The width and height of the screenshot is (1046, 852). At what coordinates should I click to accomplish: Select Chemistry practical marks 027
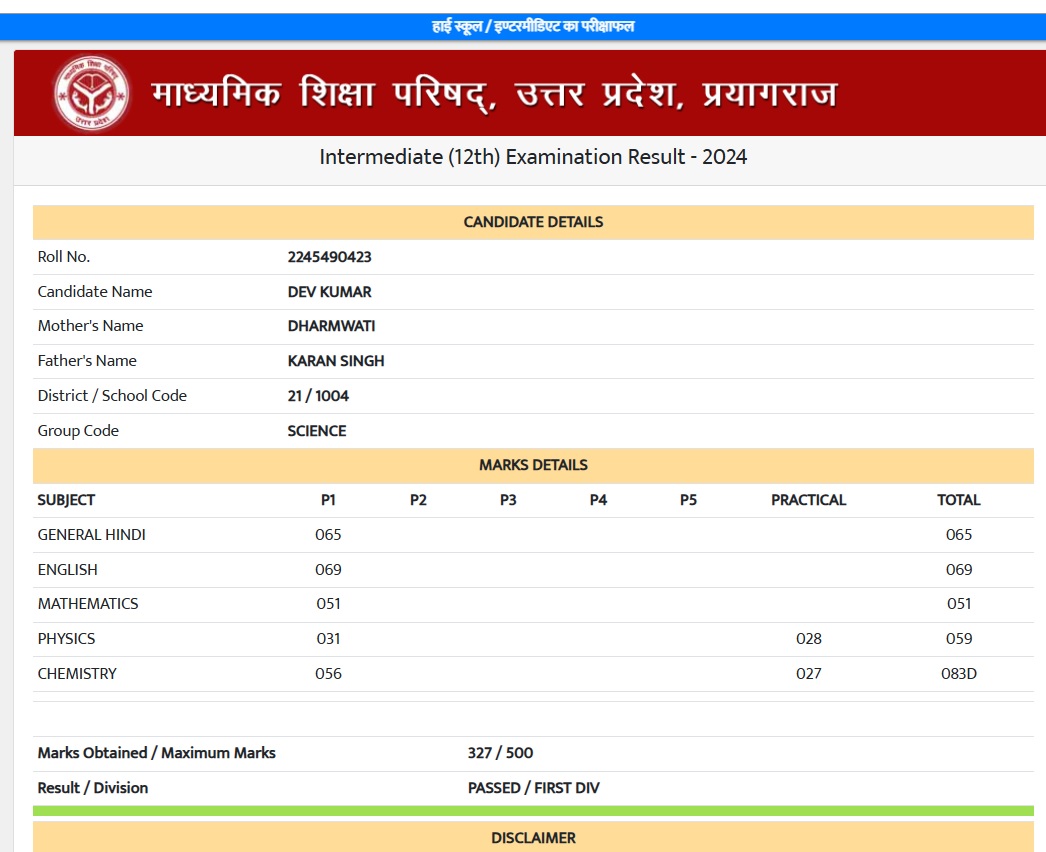click(x=809, y=674)
